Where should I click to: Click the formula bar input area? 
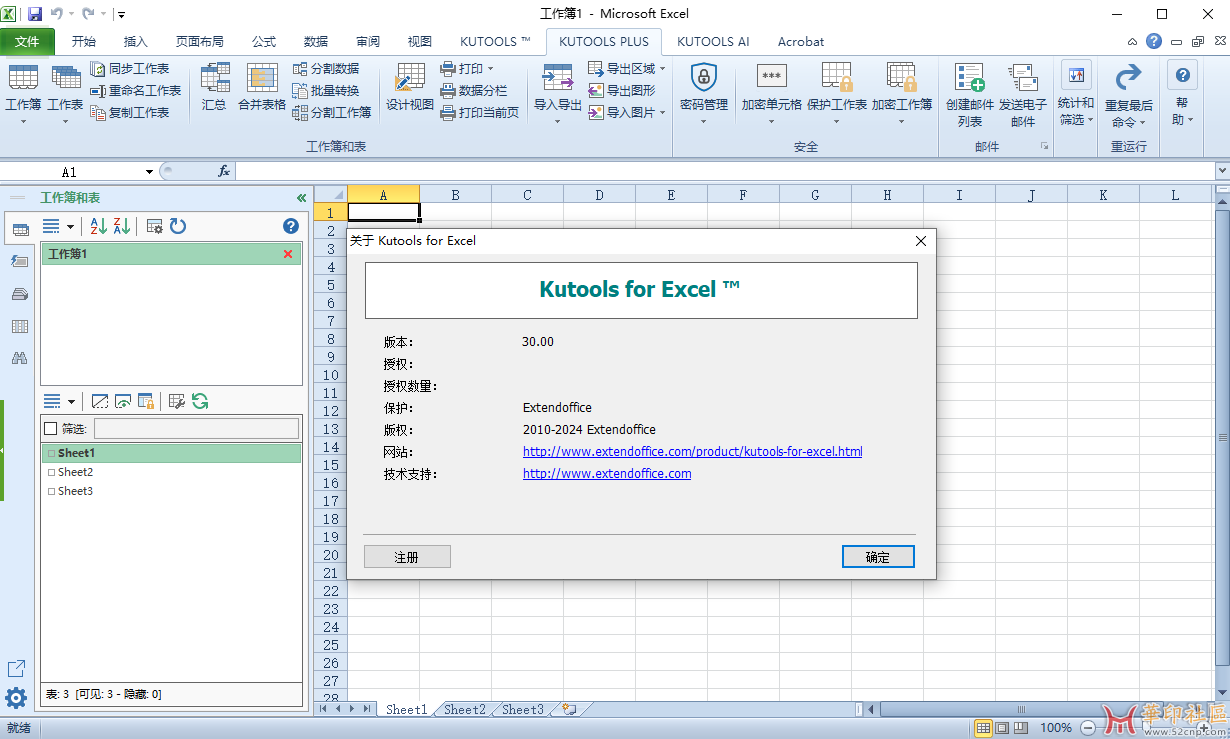[x=723, y=171]
